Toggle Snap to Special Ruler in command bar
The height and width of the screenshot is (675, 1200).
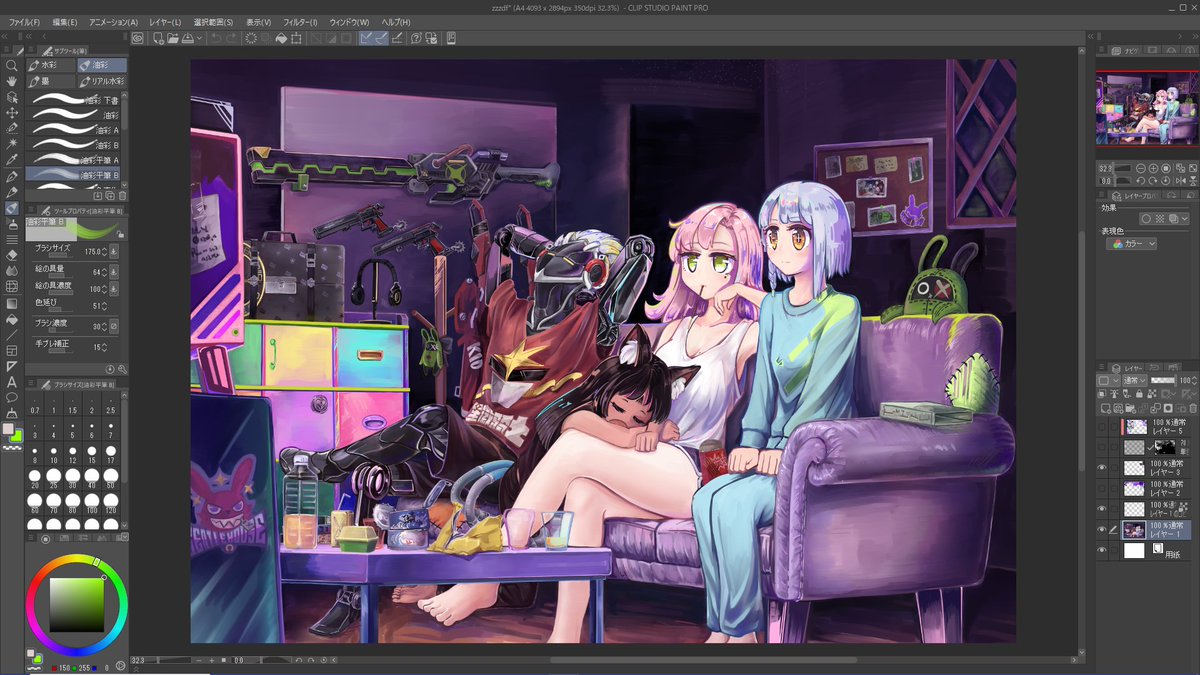point(382,38)
